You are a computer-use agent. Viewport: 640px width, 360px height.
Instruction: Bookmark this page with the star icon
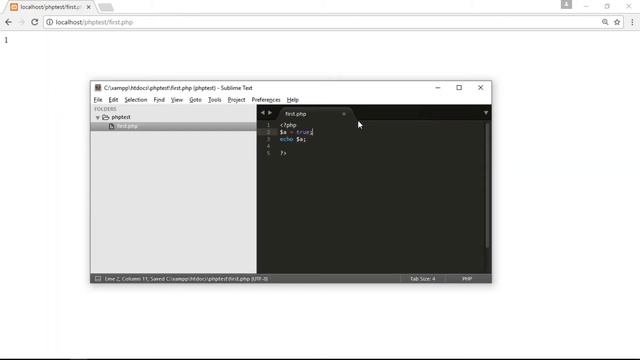(x=617, y=22)
